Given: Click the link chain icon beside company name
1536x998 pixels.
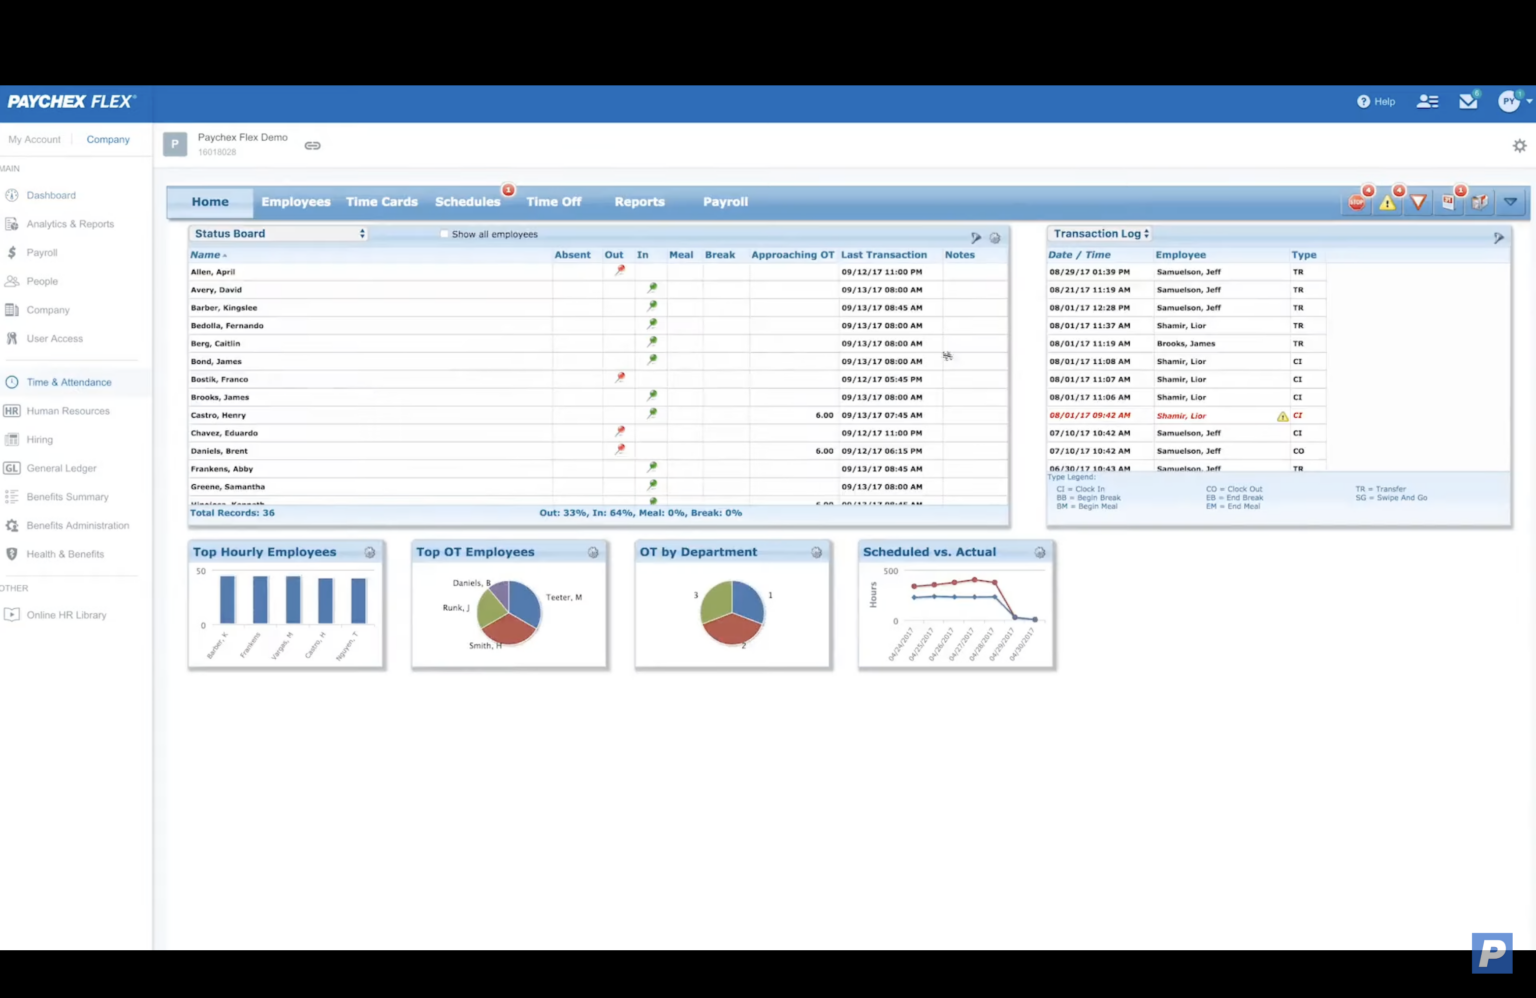Looking at the screenshot, I should (312, 146).
